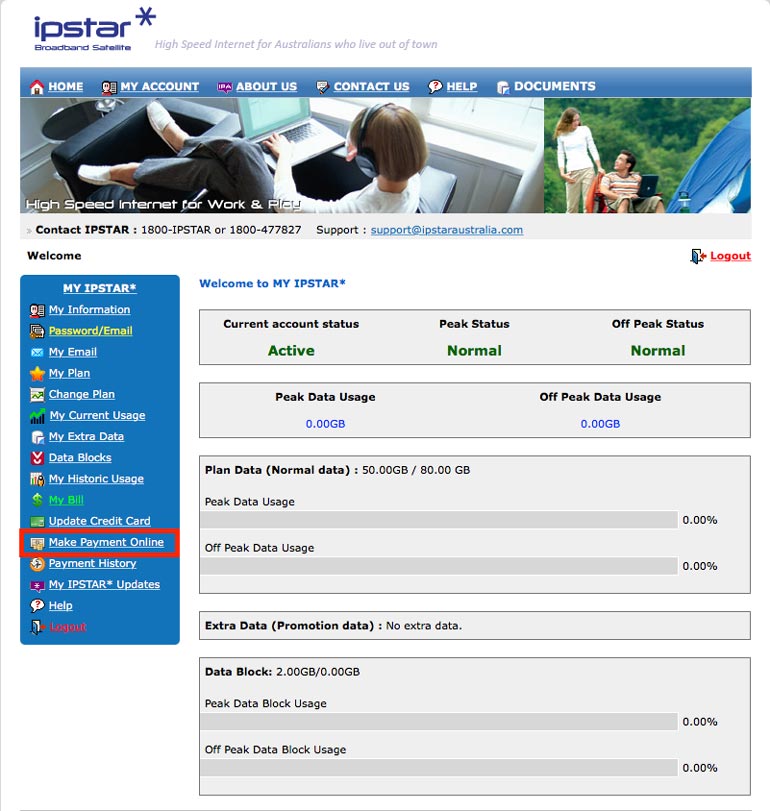Click the My Plan star icon
The width and height of the screenshot is (770, 811).
click(x=37, y=373)
